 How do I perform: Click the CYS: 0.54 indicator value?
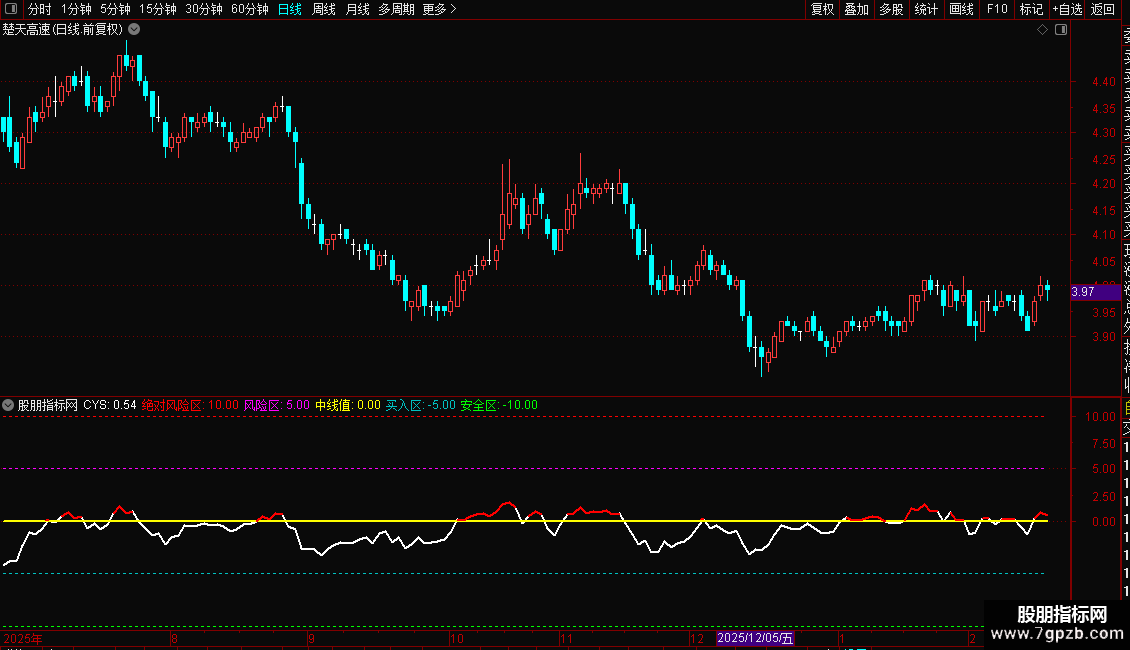click(110, 405)
